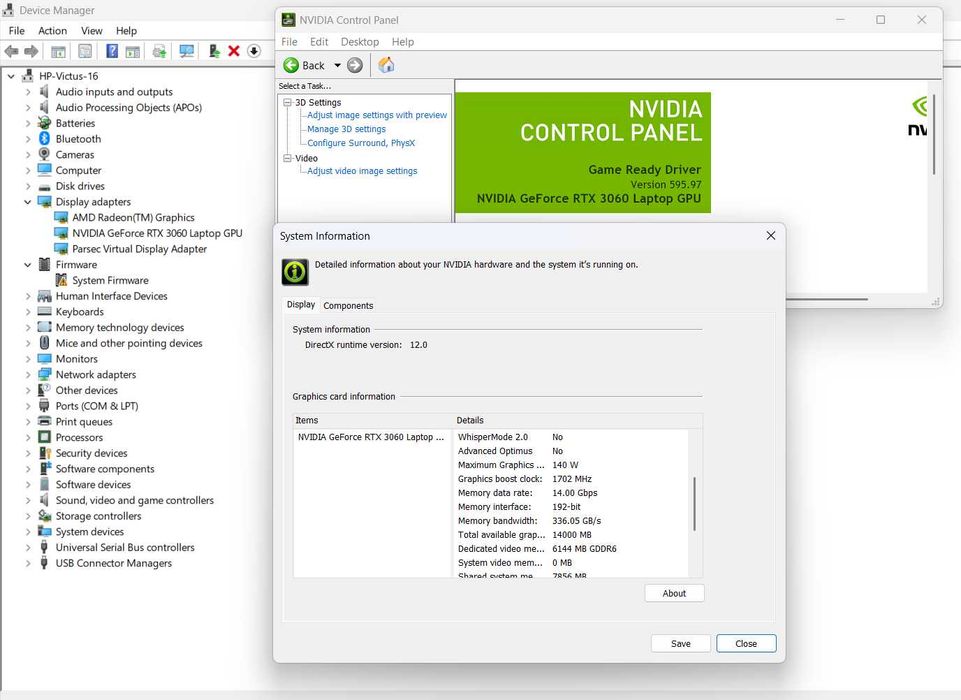
Task: Click the red X uninstall device icon
Action: coord(234,51)
